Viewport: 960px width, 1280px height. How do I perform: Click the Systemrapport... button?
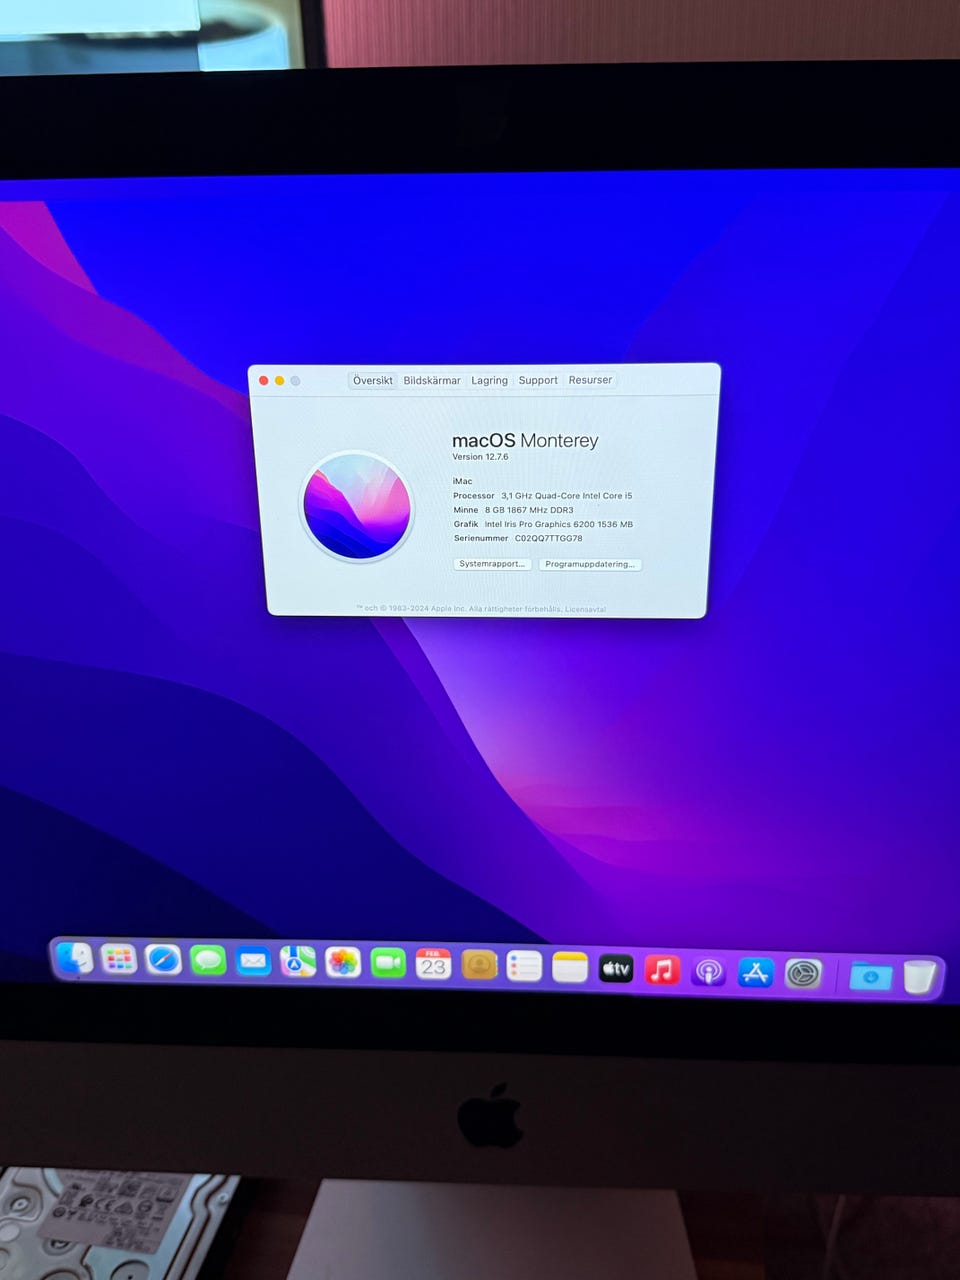click(492, 564)
